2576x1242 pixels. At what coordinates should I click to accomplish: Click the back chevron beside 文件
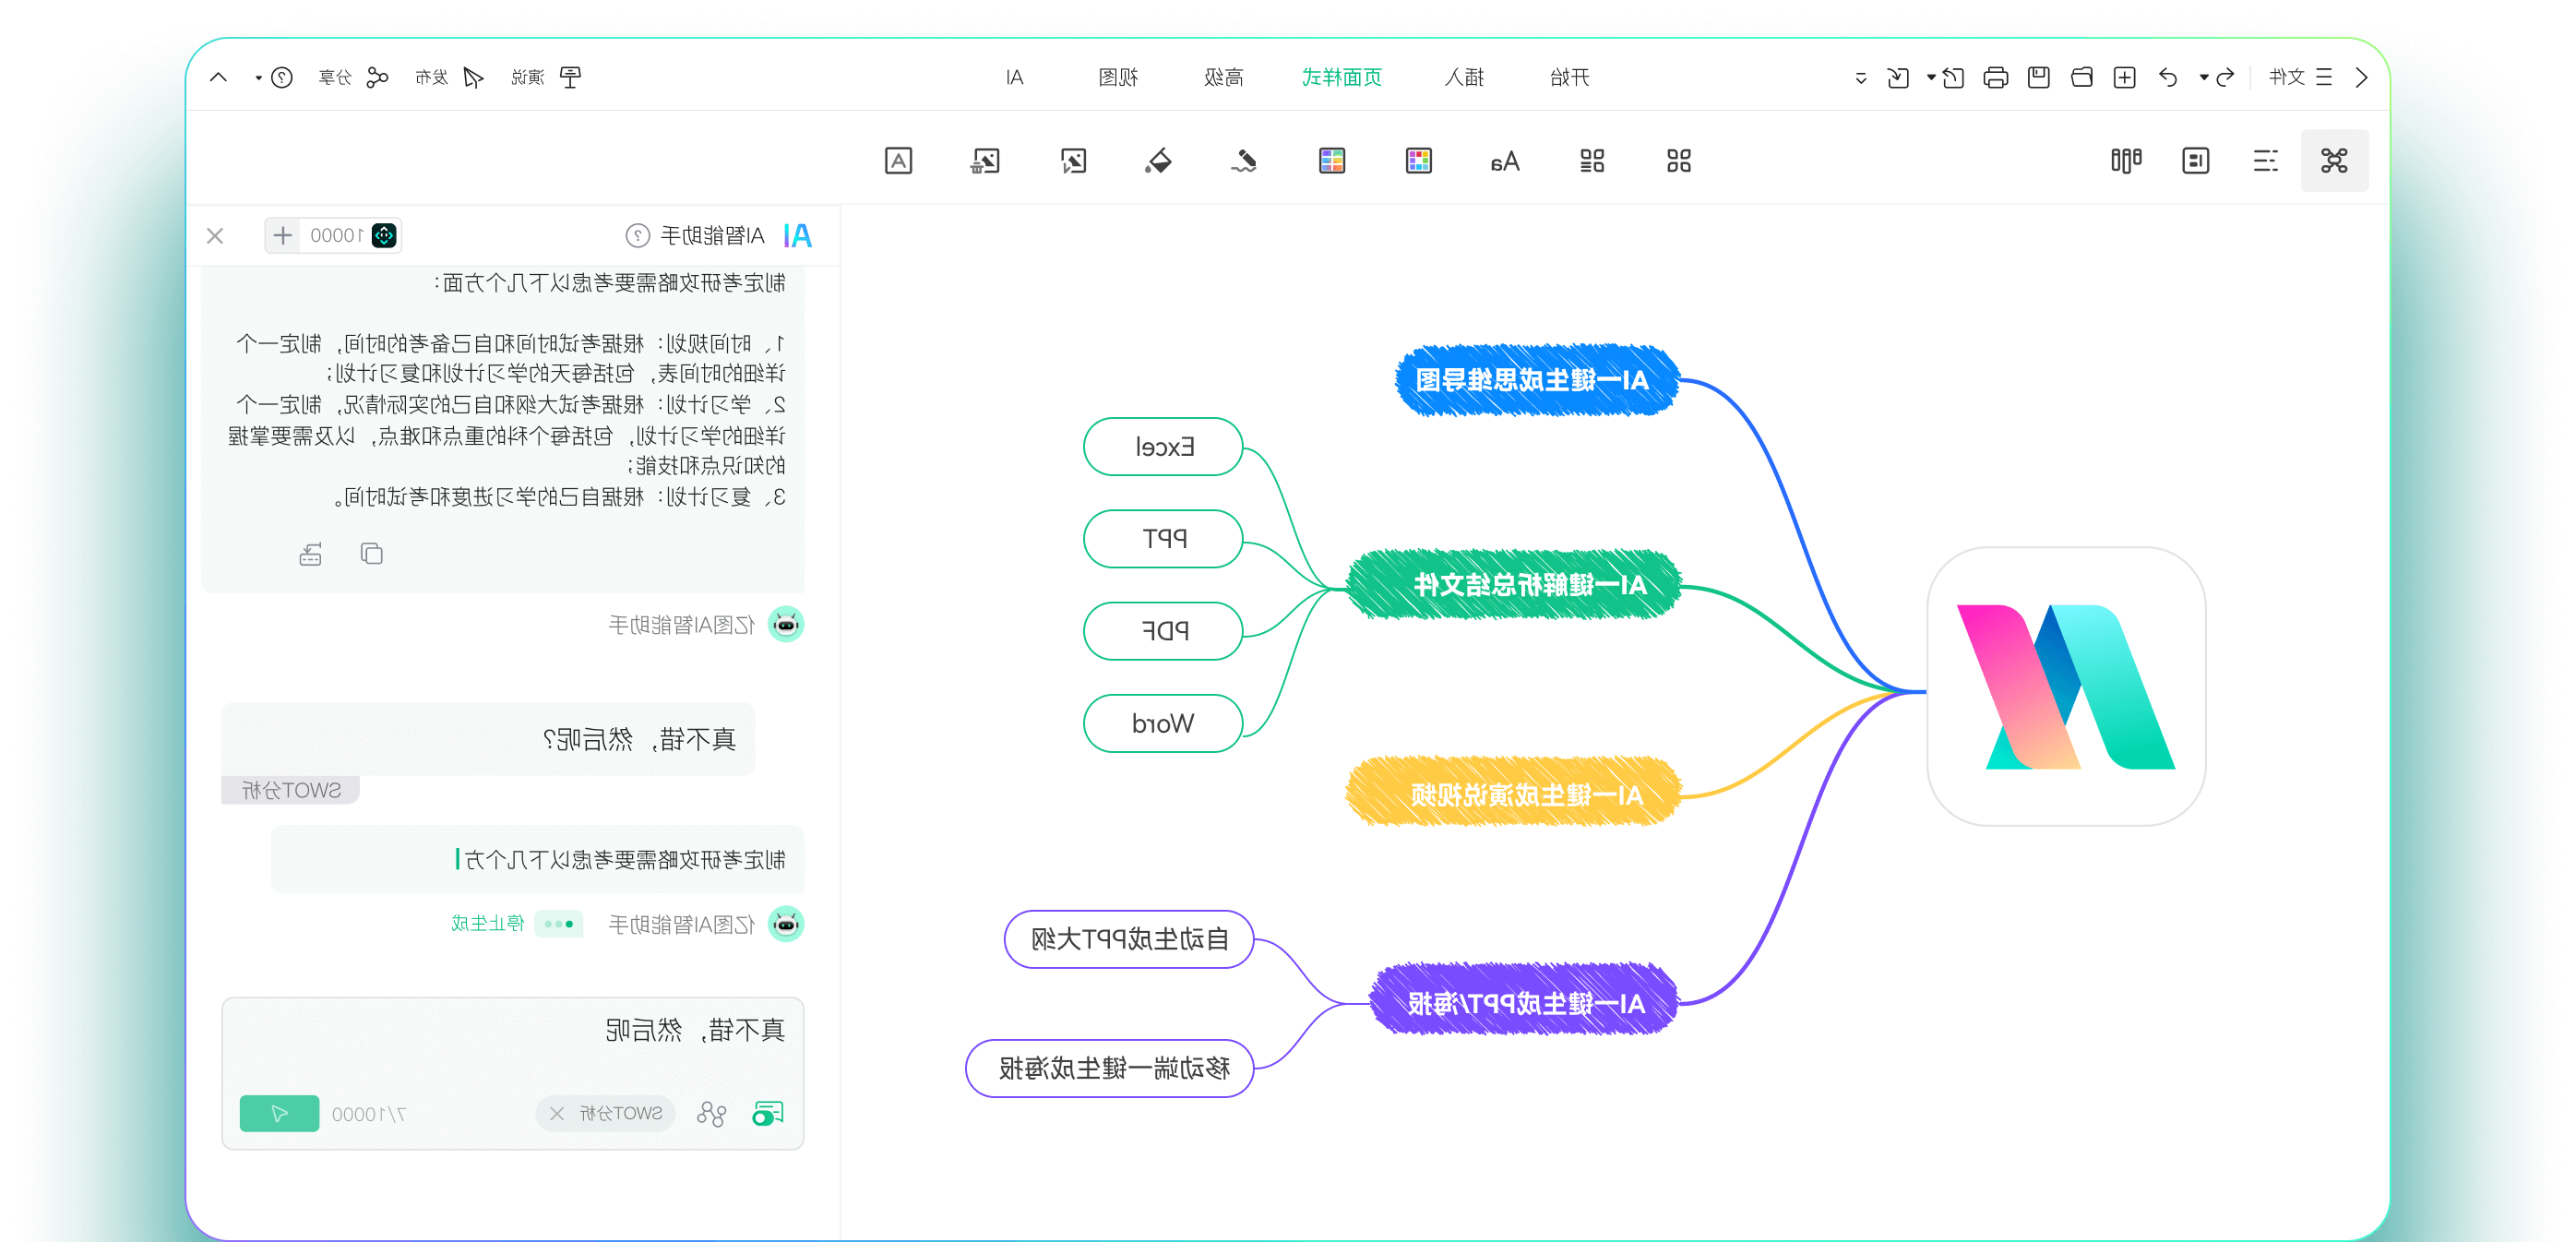pos(2362,77)
